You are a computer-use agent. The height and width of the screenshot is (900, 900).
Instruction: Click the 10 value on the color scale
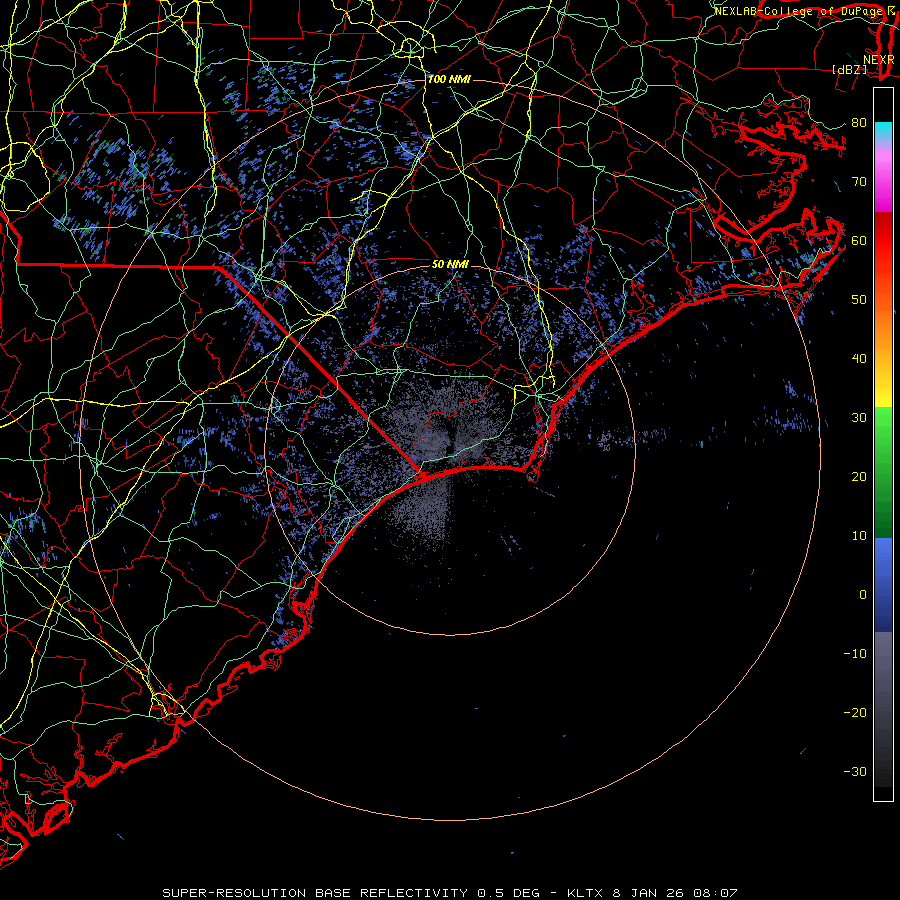point(859,536)
